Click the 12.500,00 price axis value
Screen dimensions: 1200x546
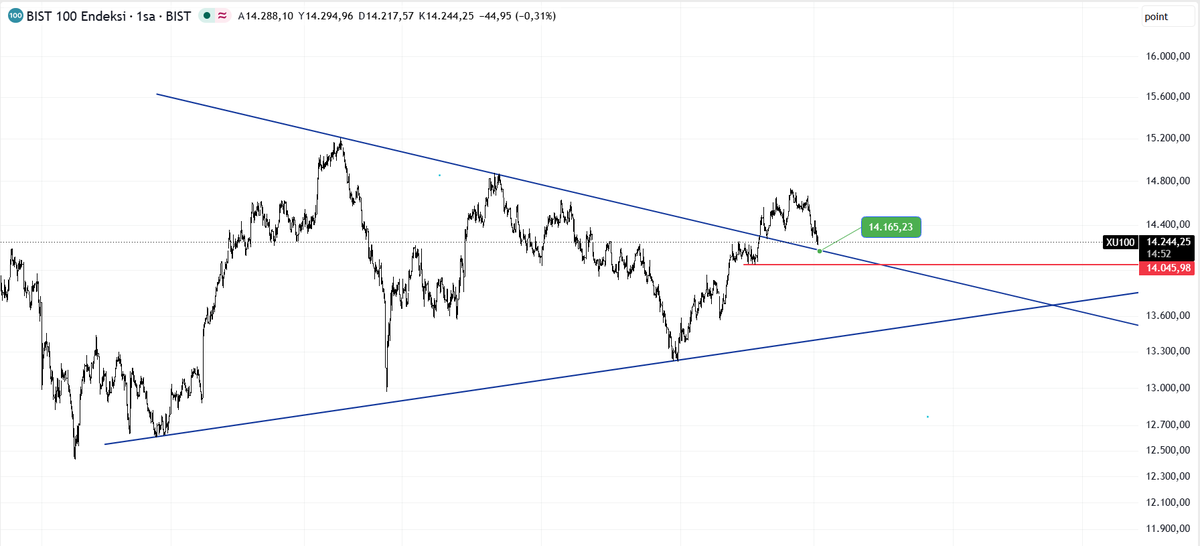(1167, 451)
